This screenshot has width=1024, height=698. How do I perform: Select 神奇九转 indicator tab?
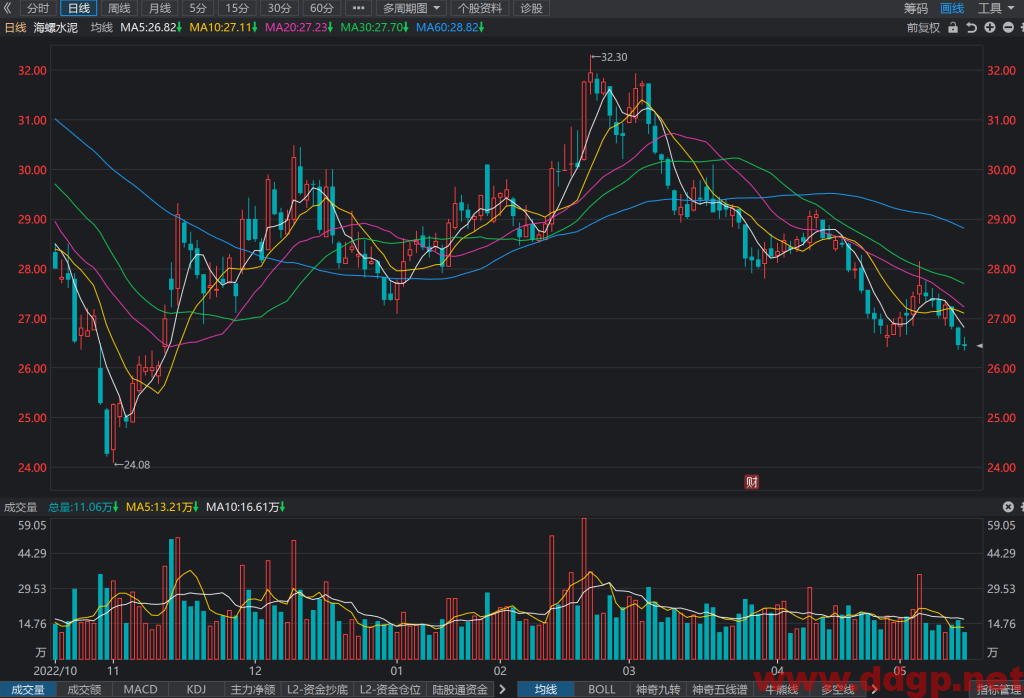pos(658,690)
